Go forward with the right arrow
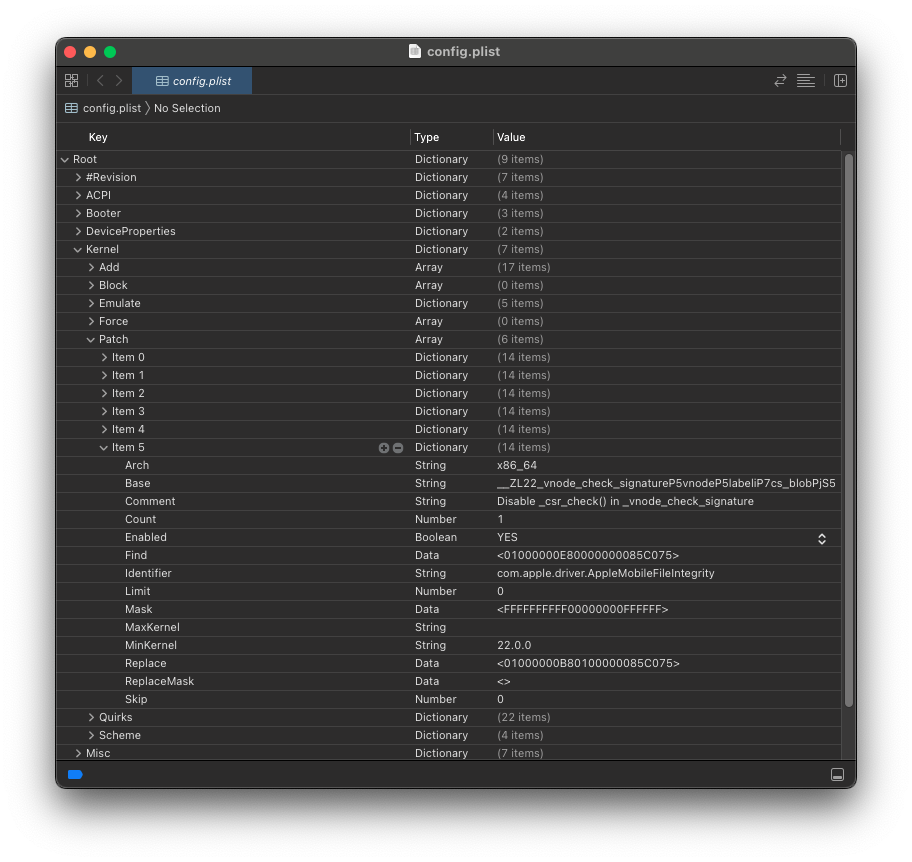 tap(119, 81)
